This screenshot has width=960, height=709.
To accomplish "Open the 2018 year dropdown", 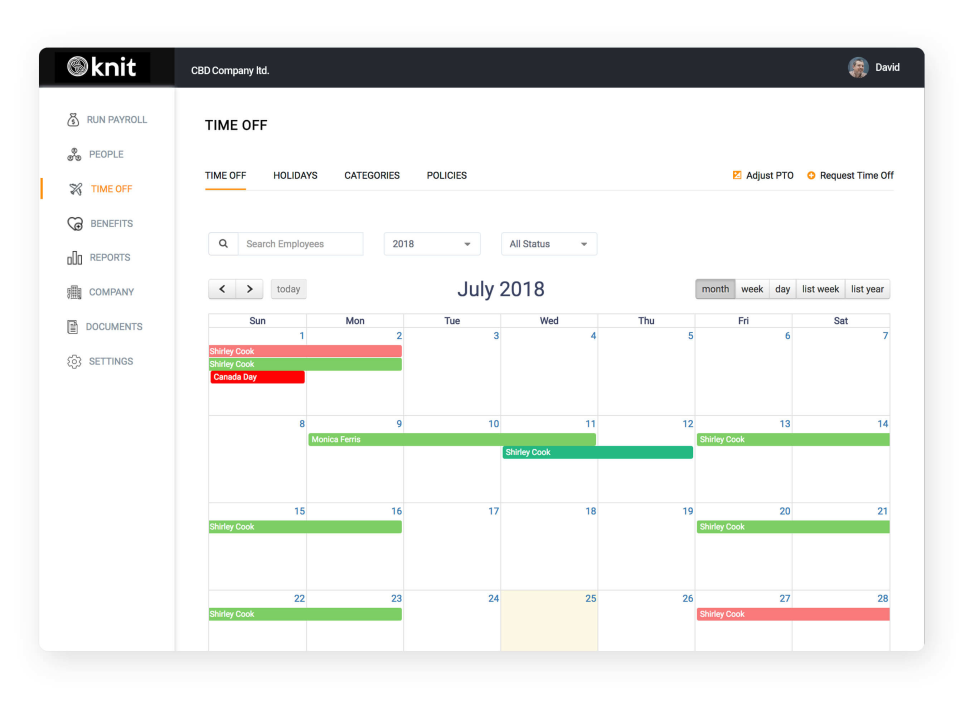I will click(x=432, y=243).
